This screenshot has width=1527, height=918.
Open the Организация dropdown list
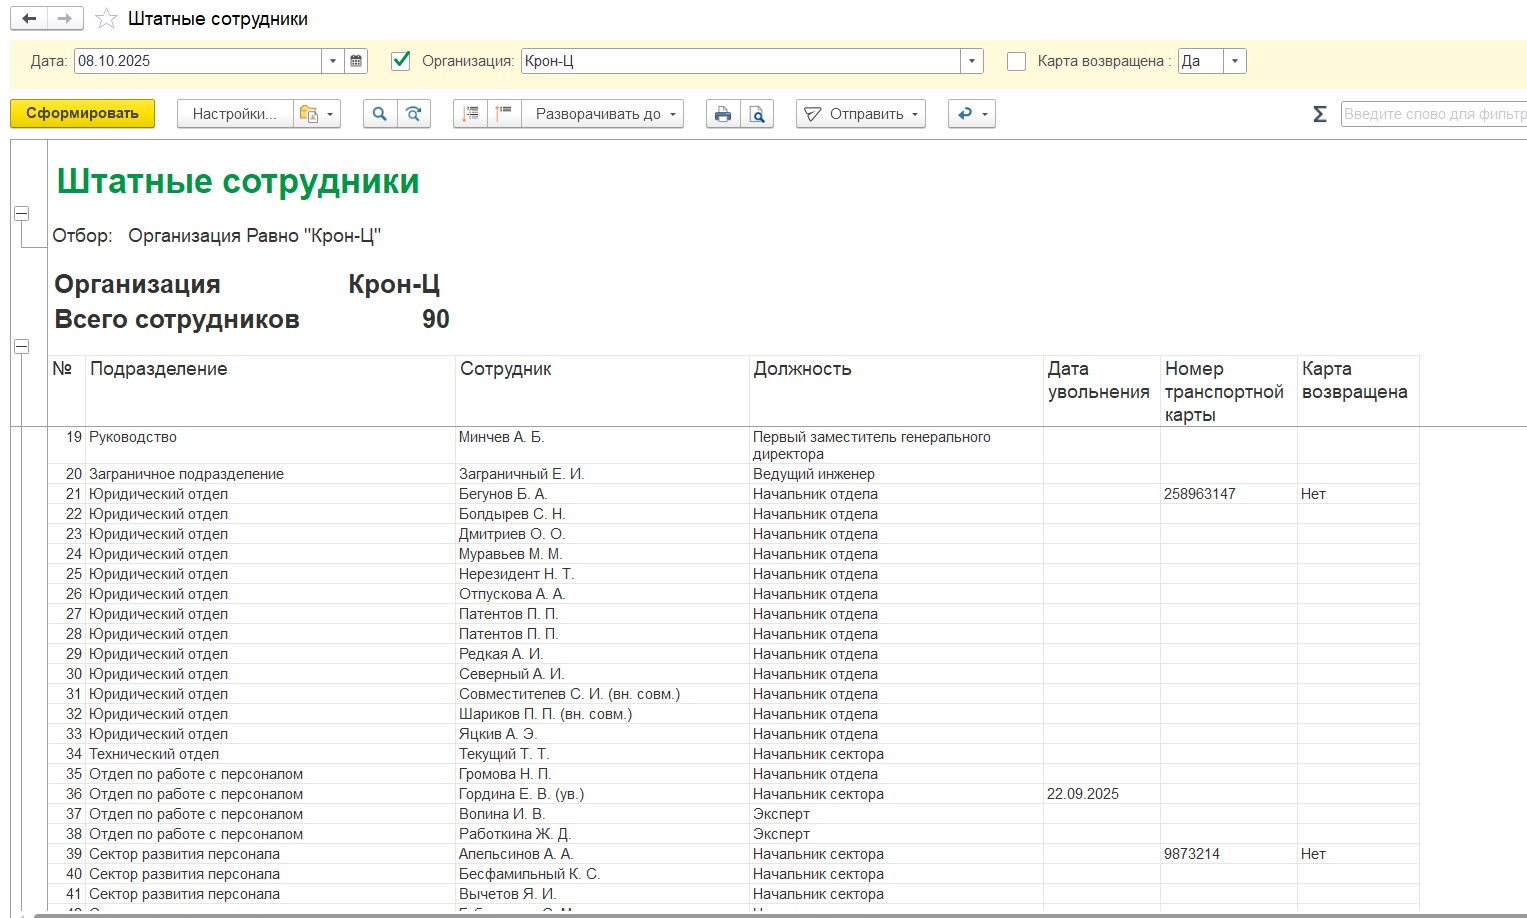971,61
